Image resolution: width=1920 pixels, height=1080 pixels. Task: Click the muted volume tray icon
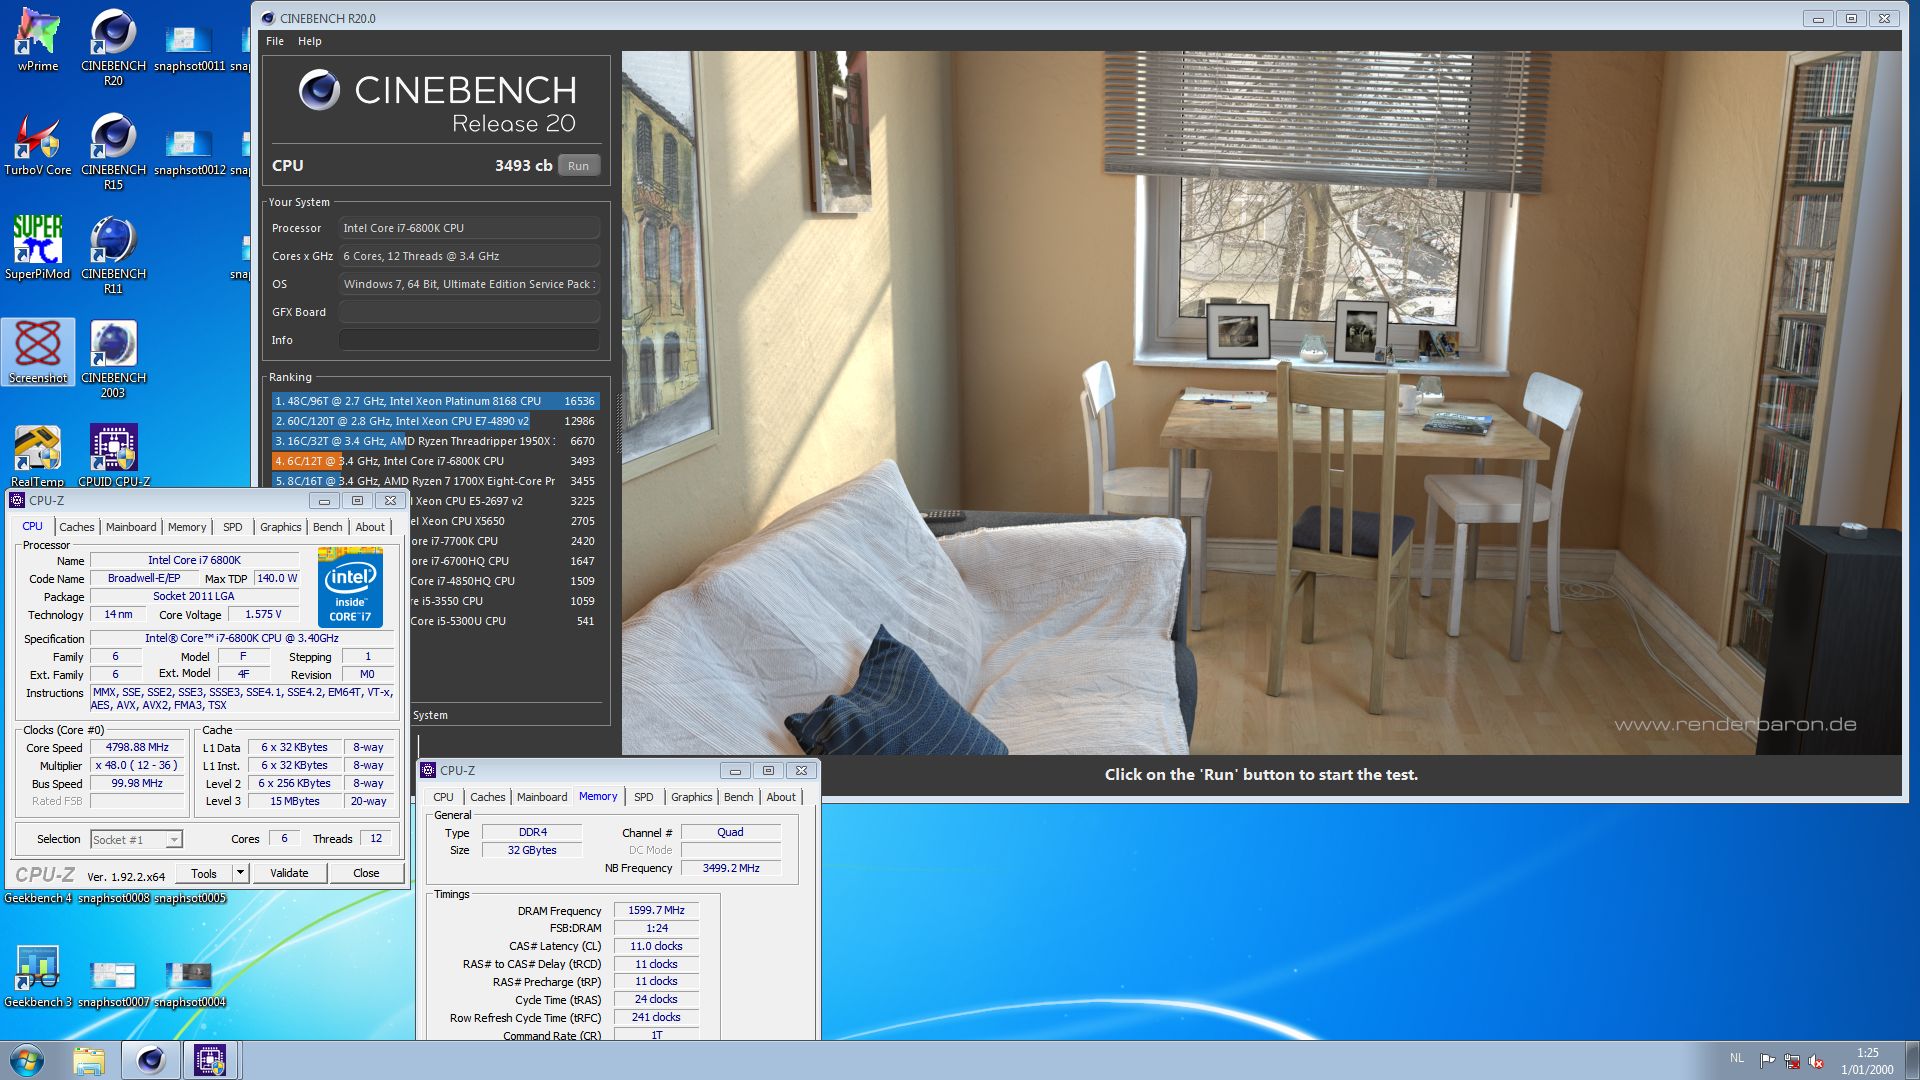pos(1816,1061)
